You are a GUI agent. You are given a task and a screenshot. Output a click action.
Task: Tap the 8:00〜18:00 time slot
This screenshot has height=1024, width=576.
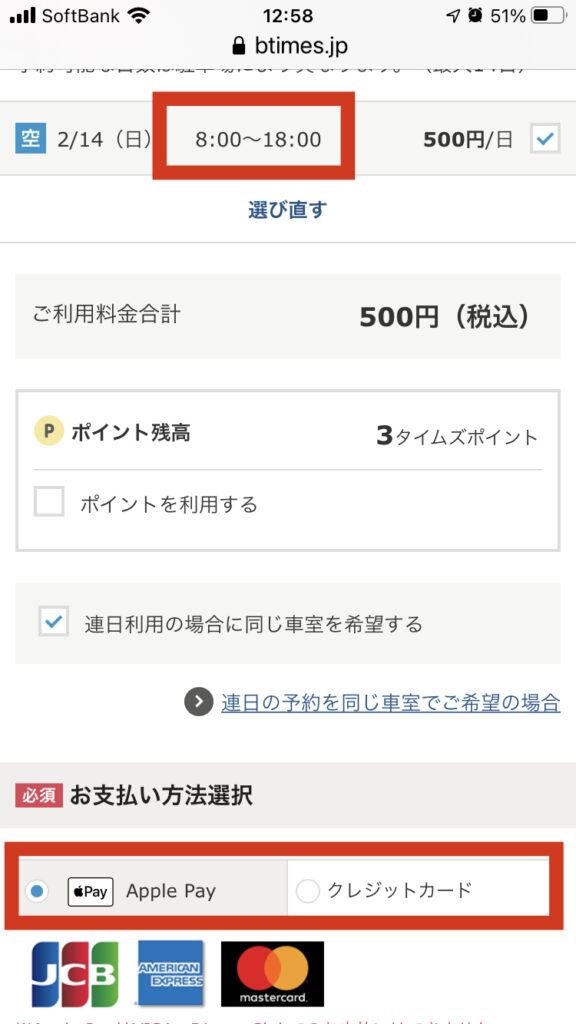tap(258, 139)
